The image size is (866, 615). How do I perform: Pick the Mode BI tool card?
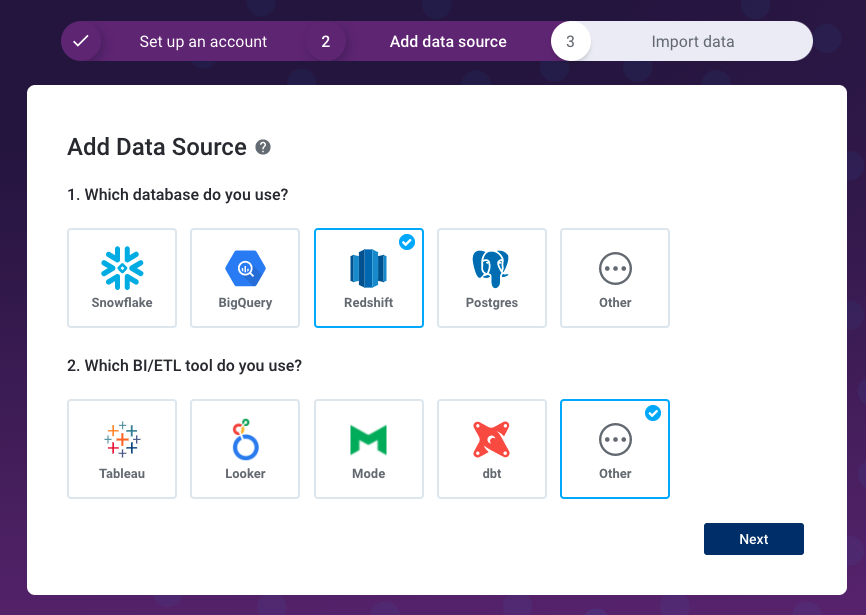(369, 449)
